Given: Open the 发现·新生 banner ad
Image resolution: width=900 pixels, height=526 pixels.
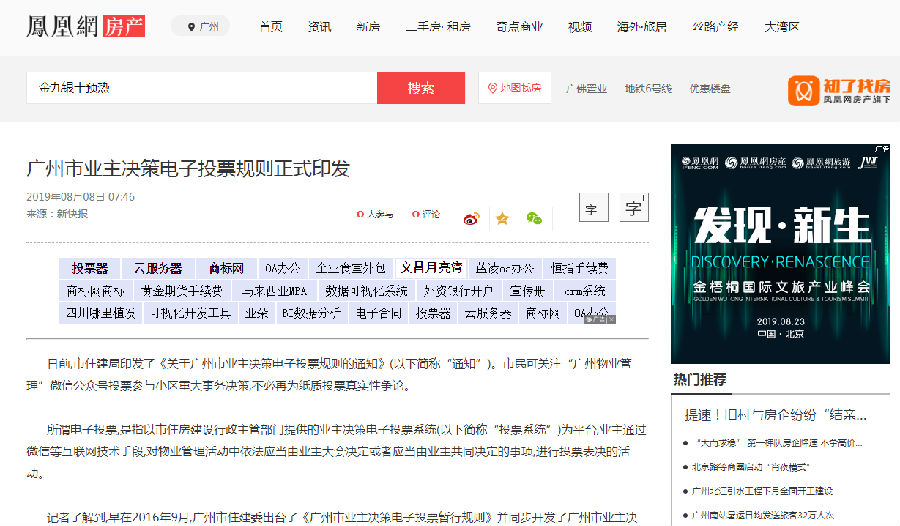Looking at the screenshot, I should [779, 253].
